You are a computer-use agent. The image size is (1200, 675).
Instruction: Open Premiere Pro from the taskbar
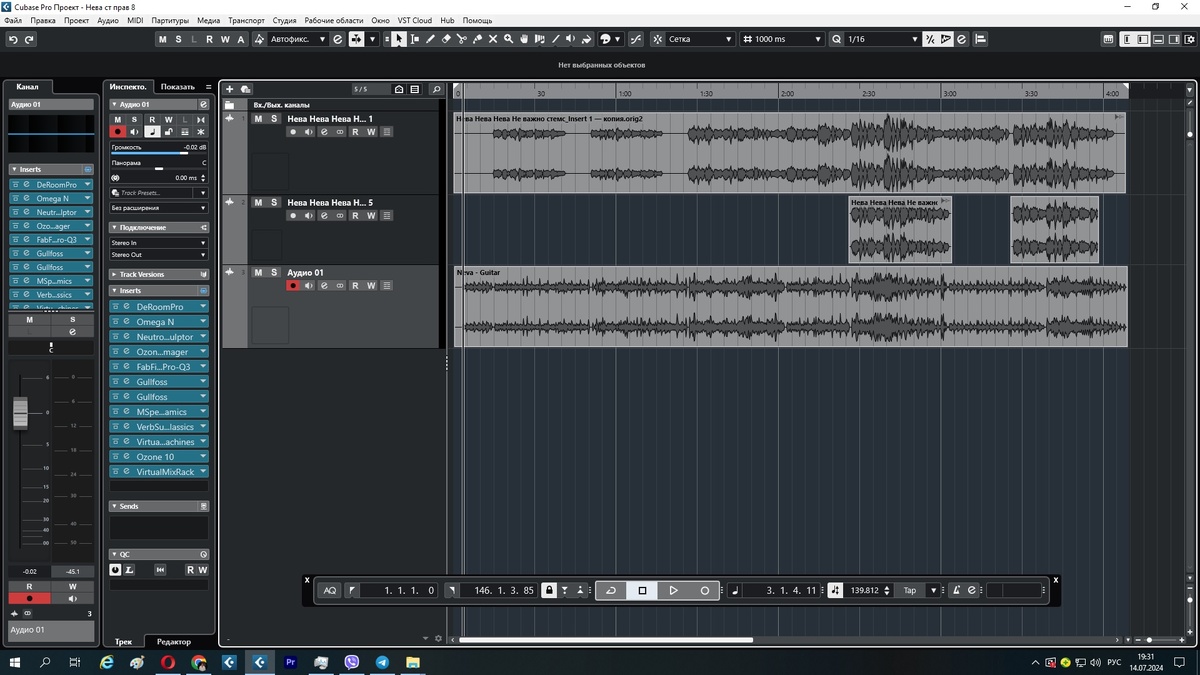click(x=291, y=662)
